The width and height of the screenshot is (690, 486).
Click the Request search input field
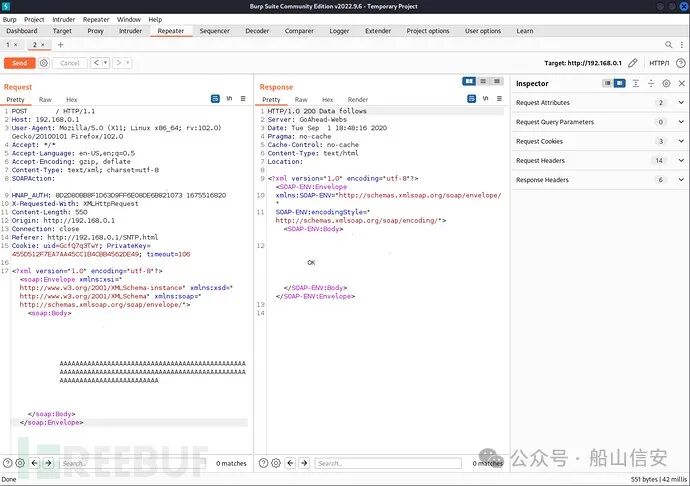tap(132, 463)
